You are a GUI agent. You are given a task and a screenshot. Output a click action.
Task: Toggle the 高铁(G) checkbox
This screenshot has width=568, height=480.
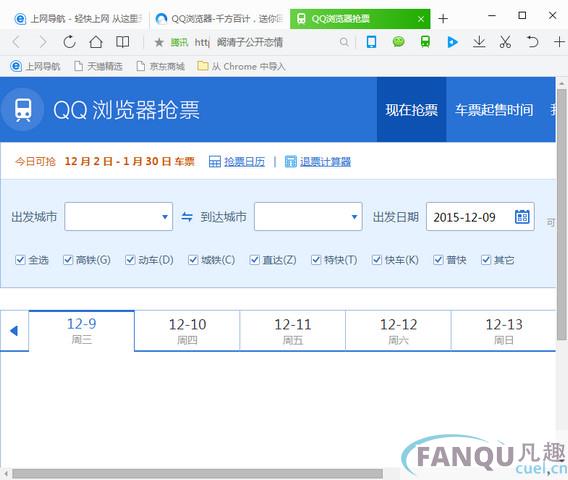pos(68,260)
